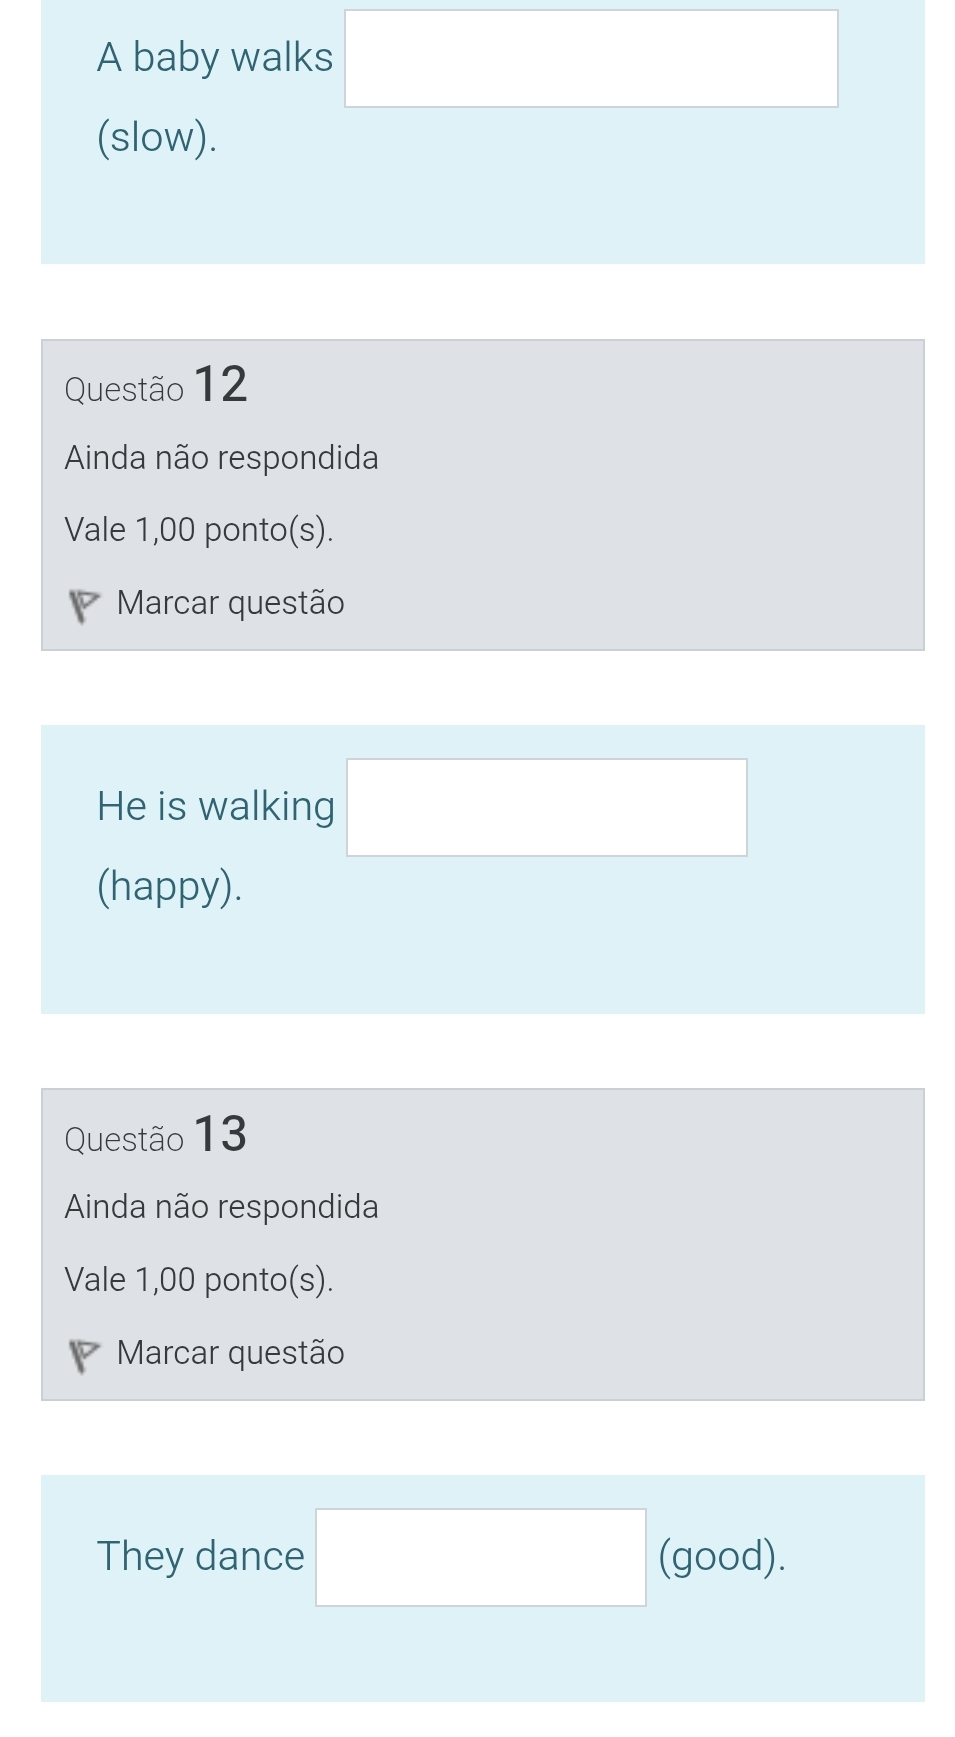
Task: Click 'Ainda não respondida' status of Questão 12
Action: point(221,458)
